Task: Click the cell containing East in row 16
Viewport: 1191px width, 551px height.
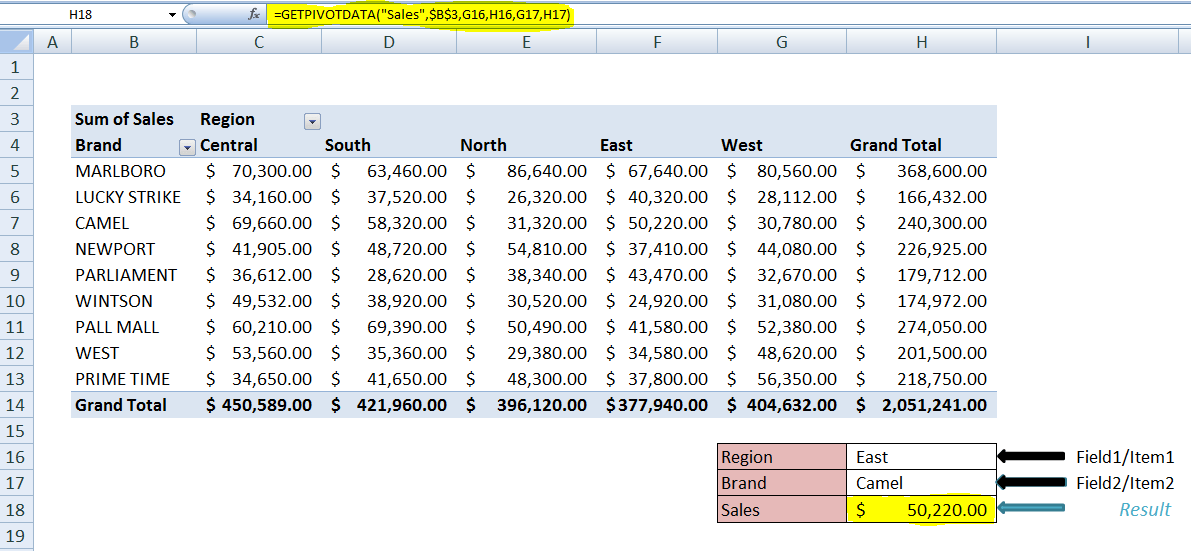Action: point(921,457)
